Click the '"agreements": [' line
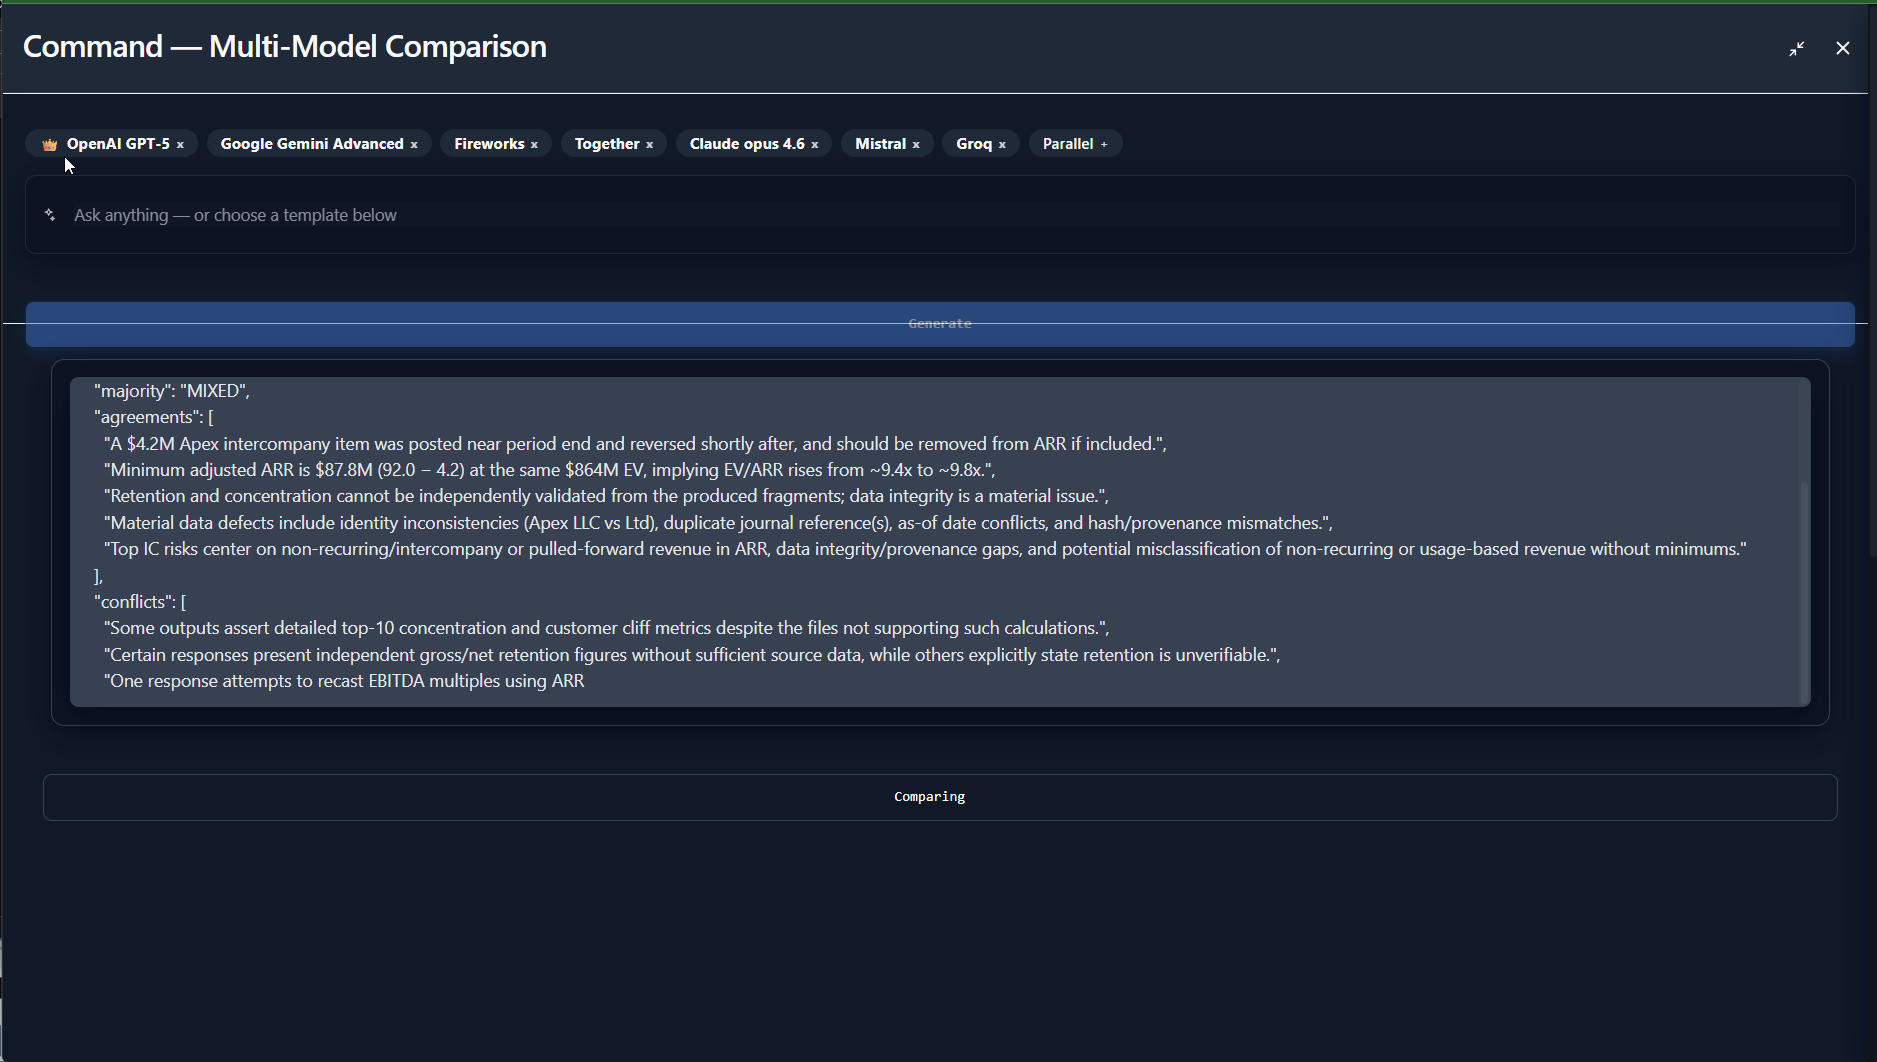 click(x=154, y=417)
